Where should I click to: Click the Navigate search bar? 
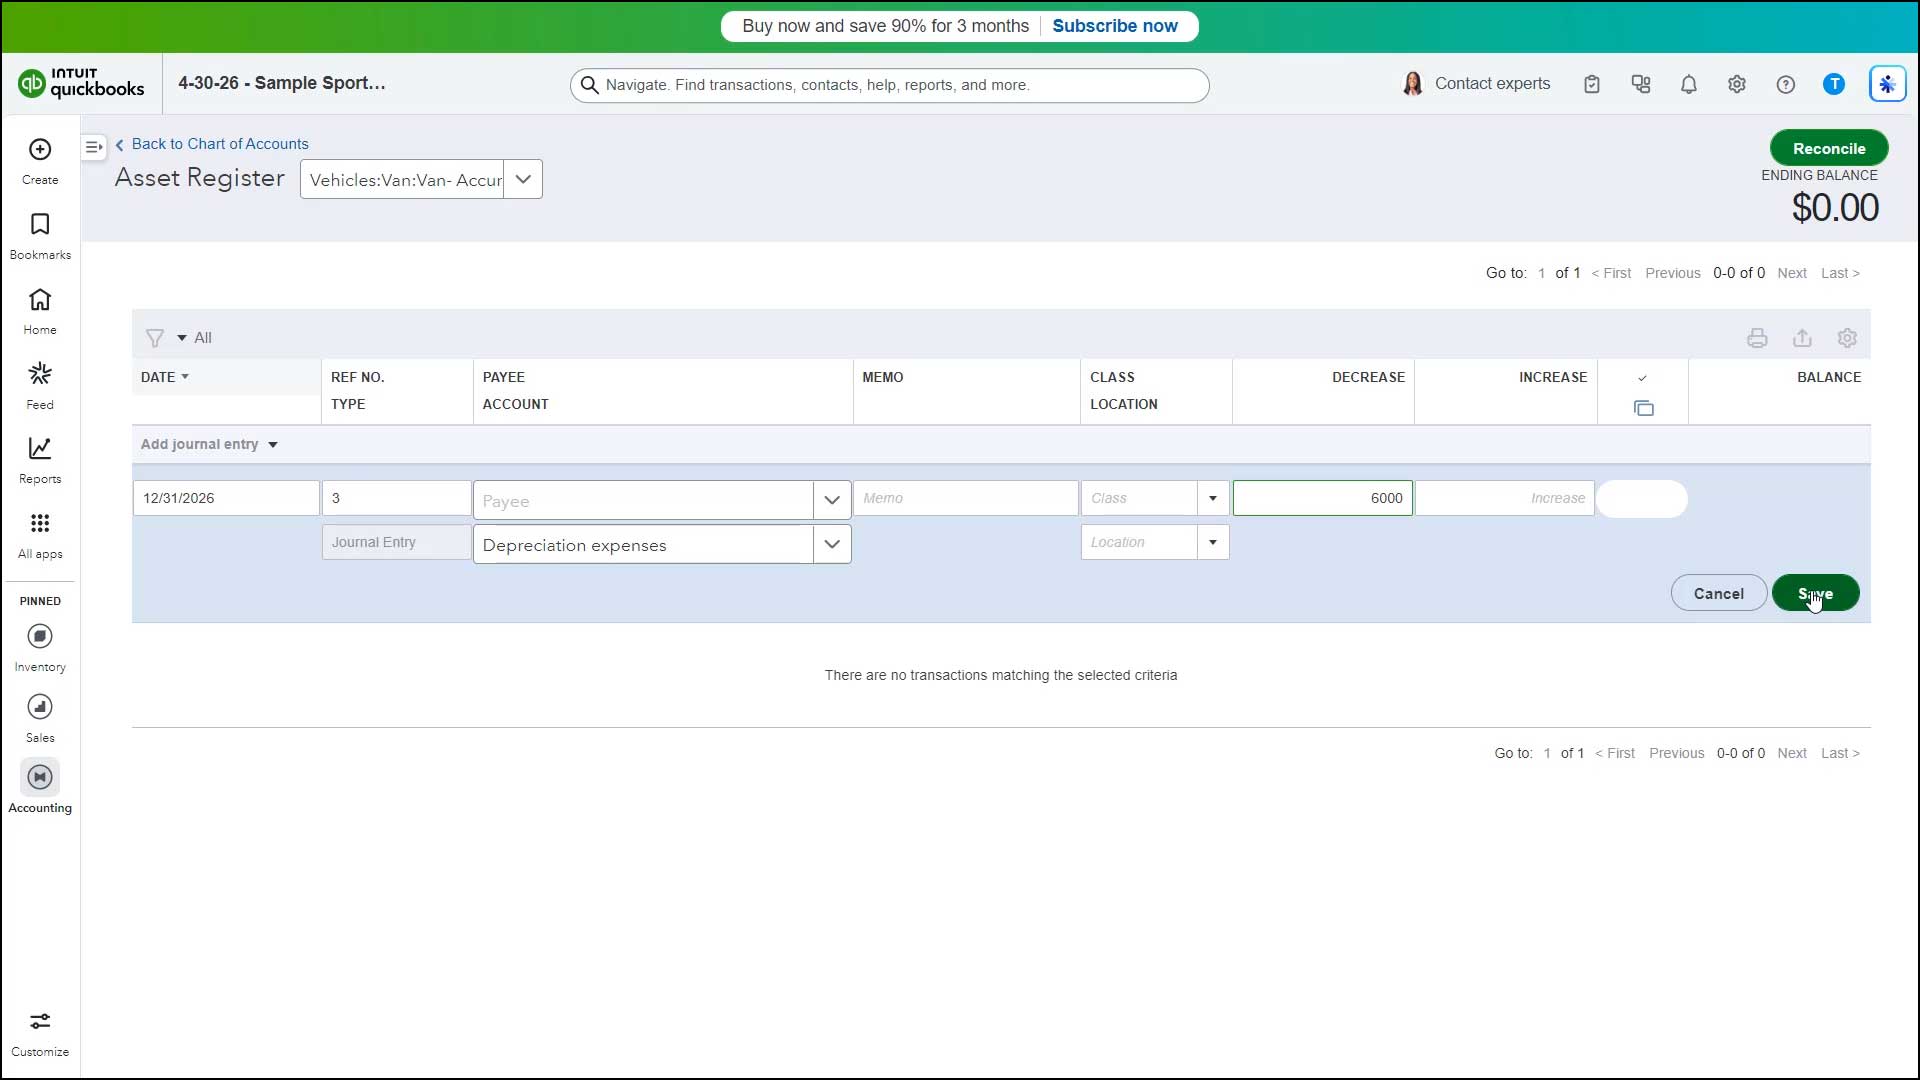889,85
